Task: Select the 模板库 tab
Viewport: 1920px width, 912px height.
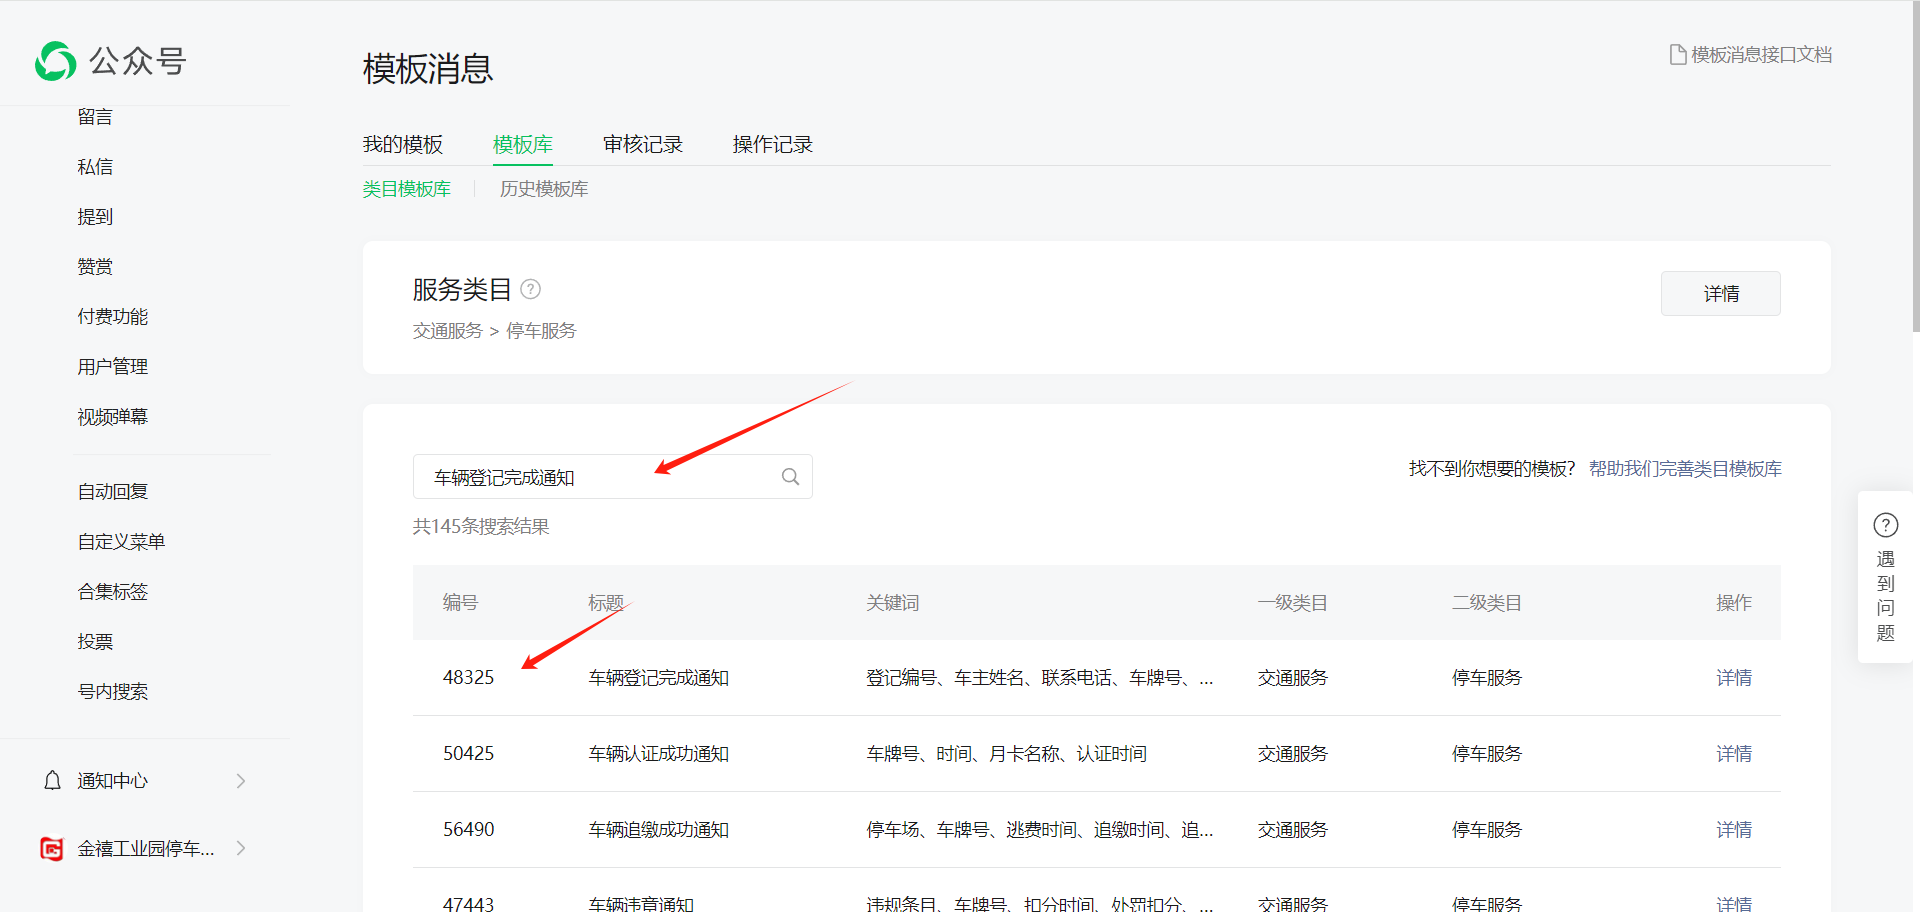Action: [523, 145]
